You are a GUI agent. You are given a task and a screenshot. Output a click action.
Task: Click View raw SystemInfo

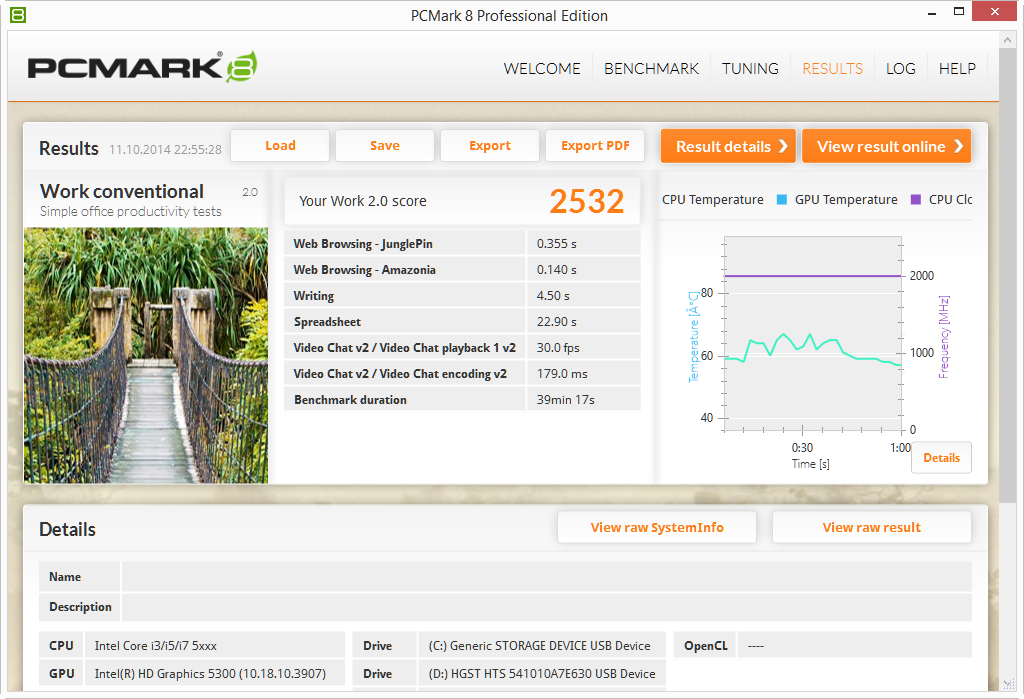tap(657, 527)
